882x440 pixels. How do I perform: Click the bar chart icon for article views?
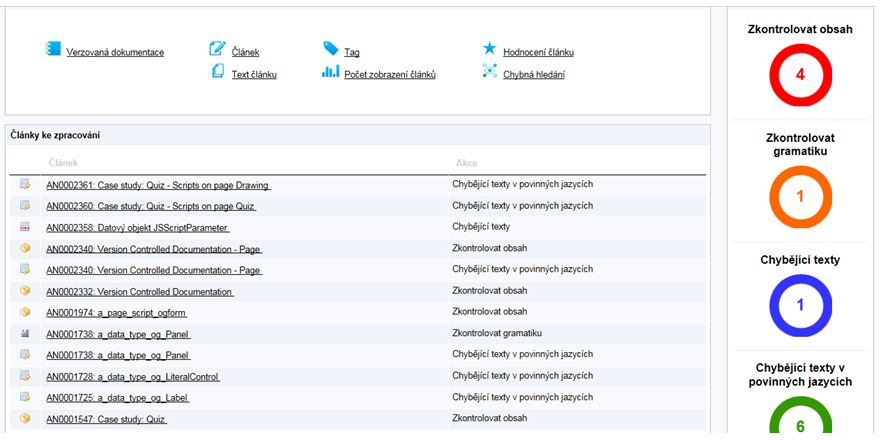330,72
